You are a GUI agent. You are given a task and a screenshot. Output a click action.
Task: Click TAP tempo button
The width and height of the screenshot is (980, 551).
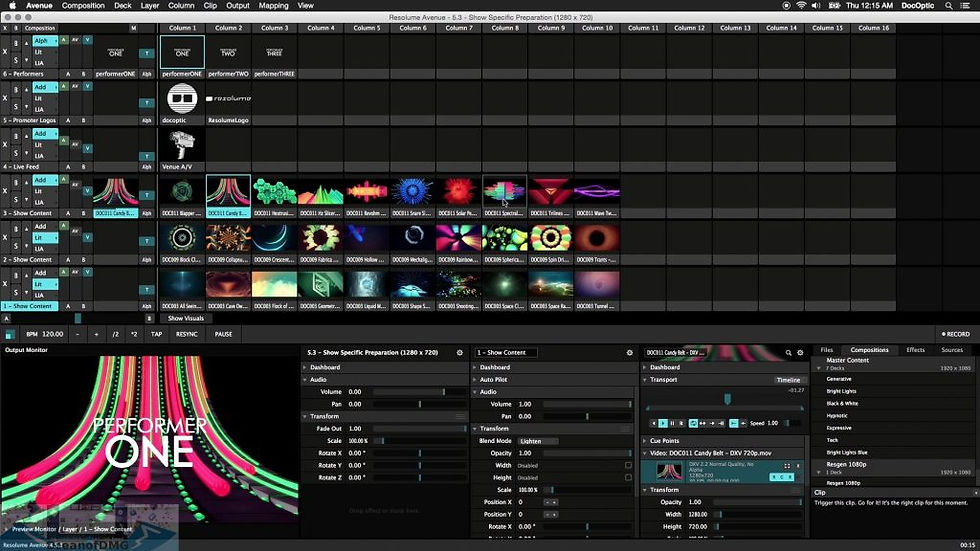(x=156, y=334)
